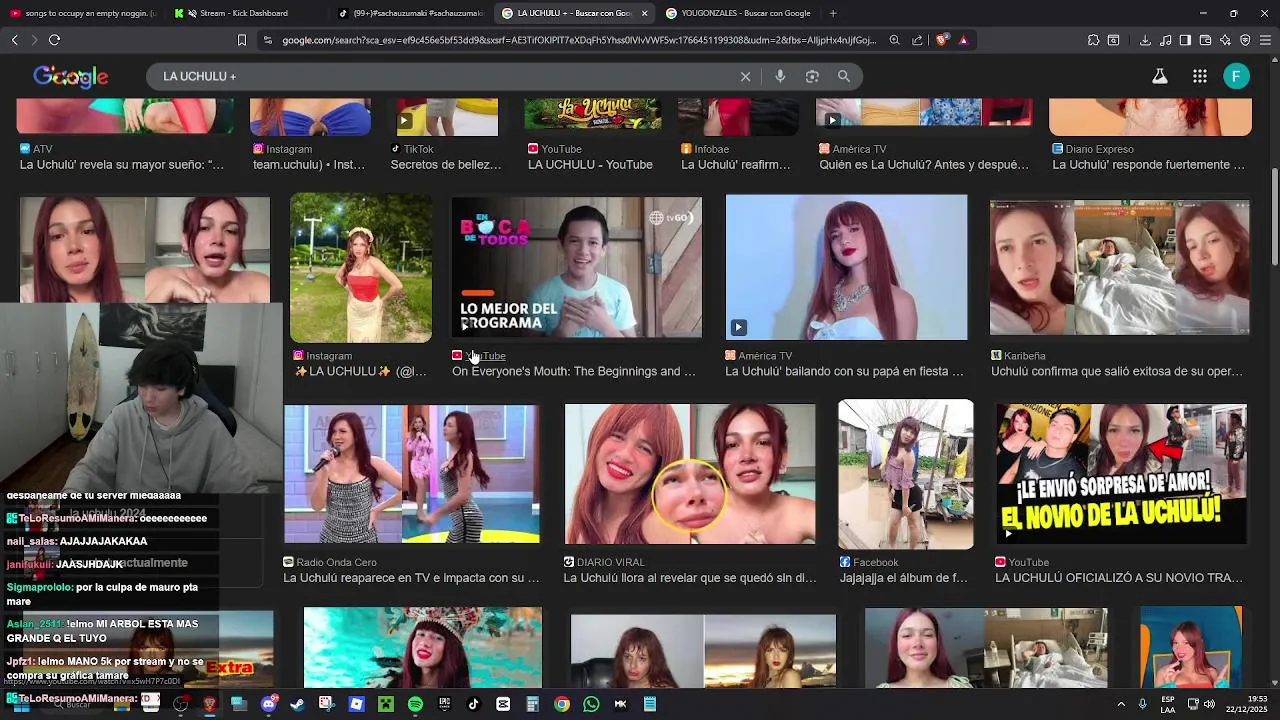Screen dimensions: 1280x720
Task: Open Brave Wallet
Action: pos(1205,40)
